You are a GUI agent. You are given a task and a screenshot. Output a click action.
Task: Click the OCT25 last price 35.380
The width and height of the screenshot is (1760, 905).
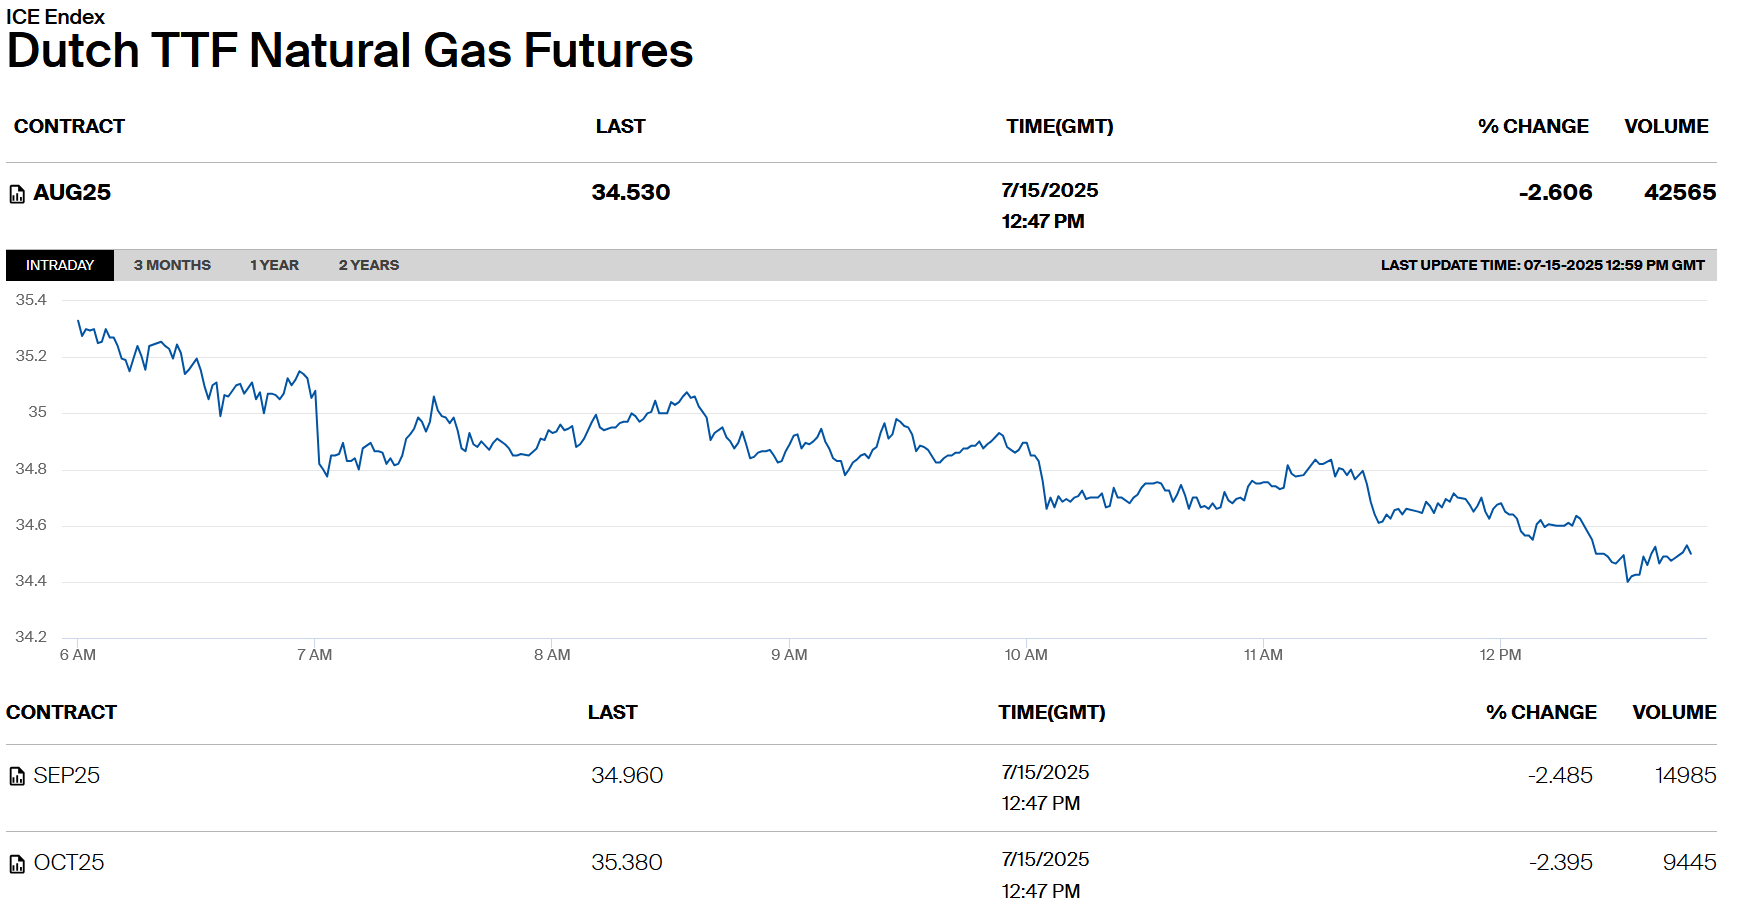click(x=627, y=862)
